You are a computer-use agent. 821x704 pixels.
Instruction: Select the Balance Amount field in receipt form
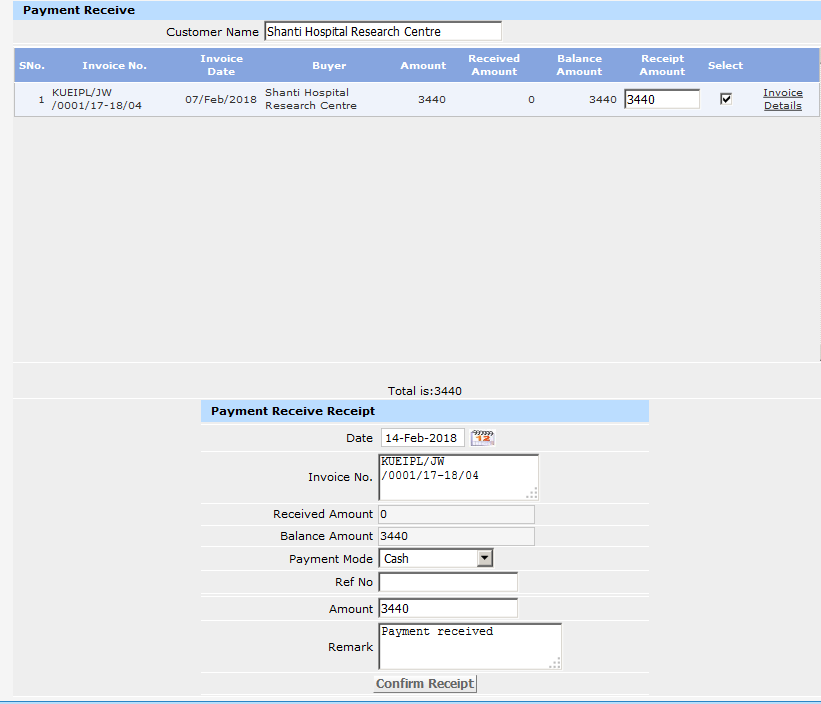(456, 537)
